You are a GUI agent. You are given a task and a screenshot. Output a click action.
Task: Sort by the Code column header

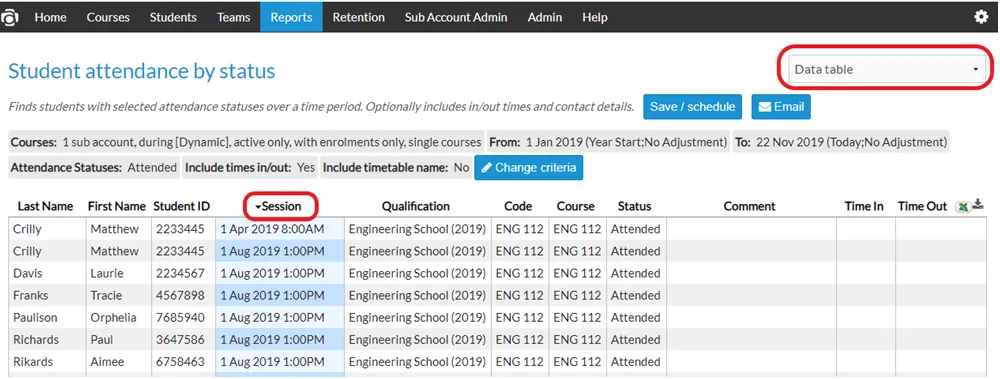pyautogui.click(x=518, y=206)
